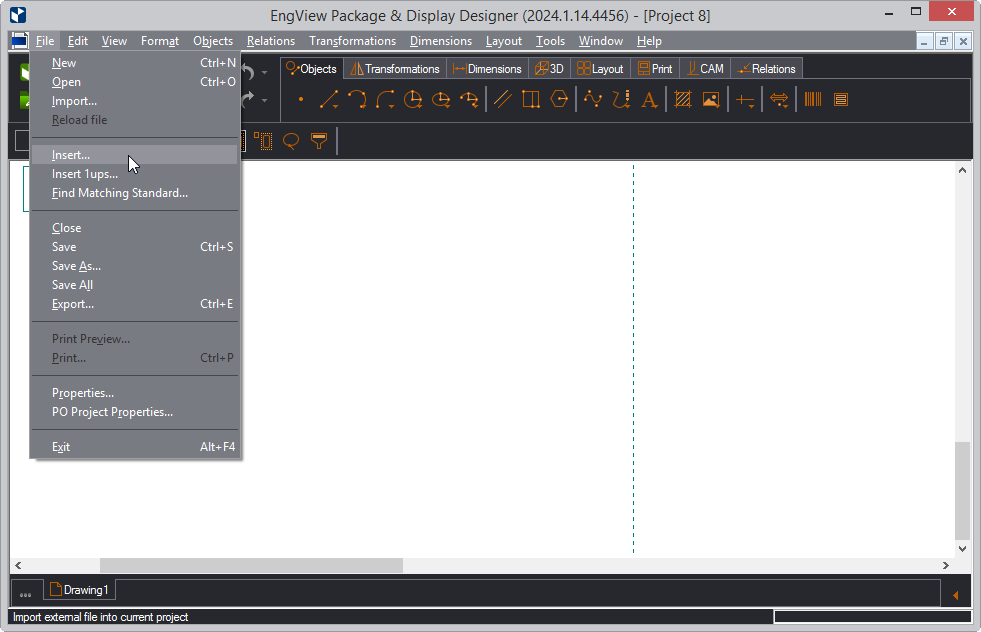Switch to the 3D toolbar tab
981x632 pixels.
pyautogui.click(x=549, y=69)
